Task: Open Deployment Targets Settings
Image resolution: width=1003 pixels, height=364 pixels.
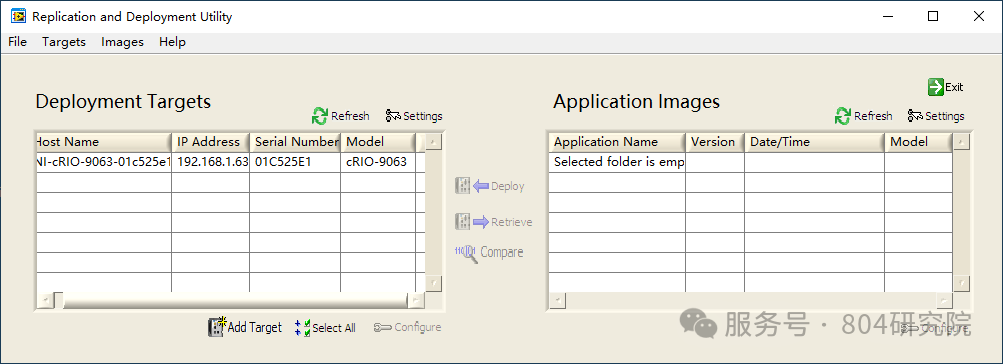Action: (x=414, y=116)
